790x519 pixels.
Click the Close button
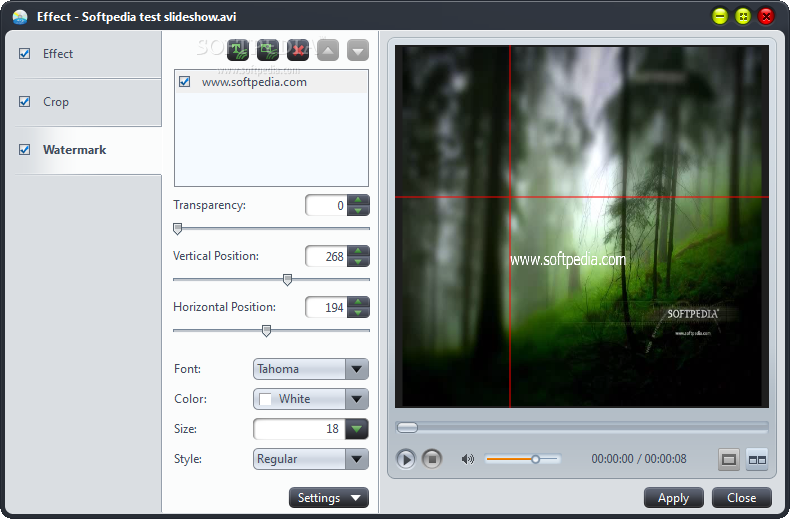point(742,498)
